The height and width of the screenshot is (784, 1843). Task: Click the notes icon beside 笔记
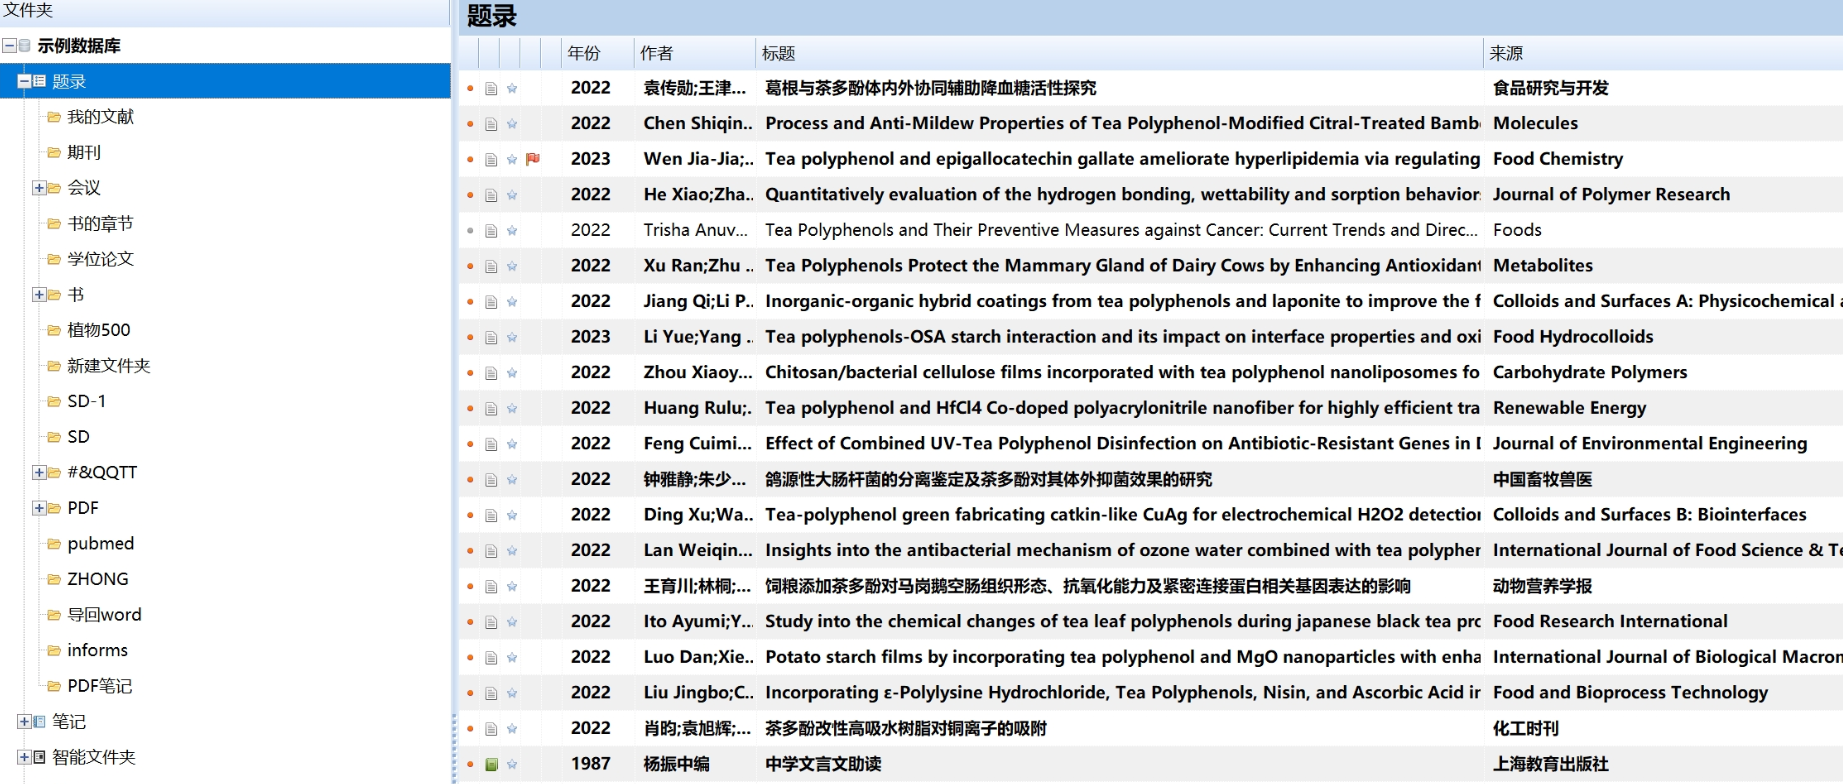pos(40,721)
